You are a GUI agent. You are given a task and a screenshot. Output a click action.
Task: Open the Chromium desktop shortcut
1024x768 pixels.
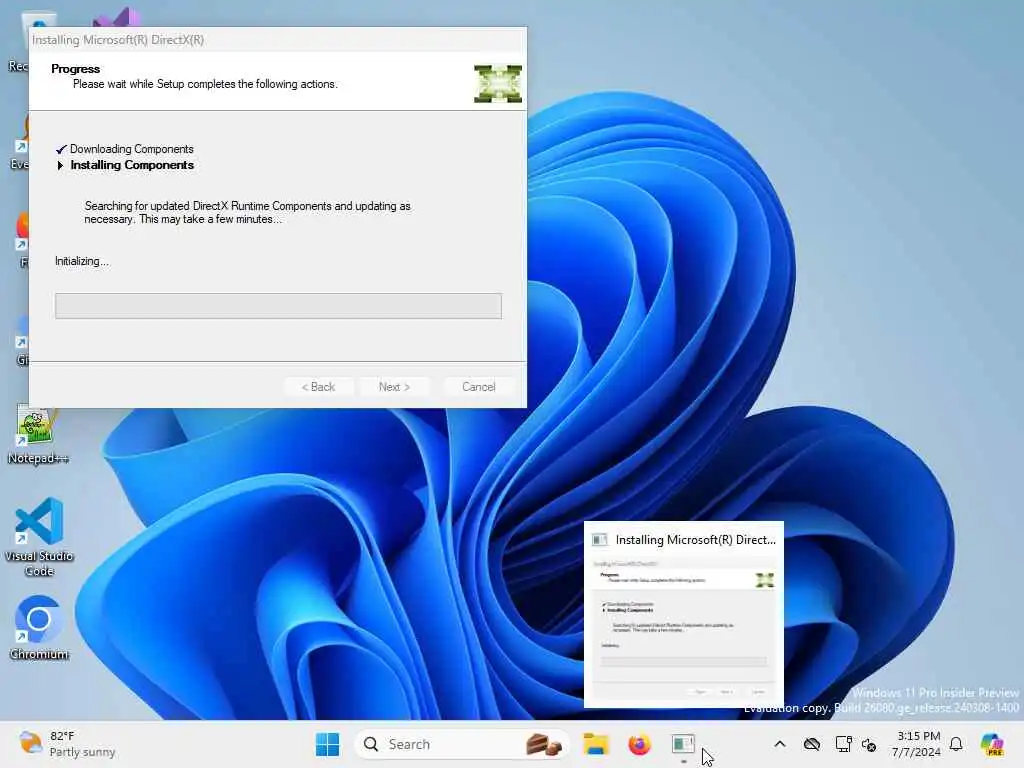click(39, 628)
